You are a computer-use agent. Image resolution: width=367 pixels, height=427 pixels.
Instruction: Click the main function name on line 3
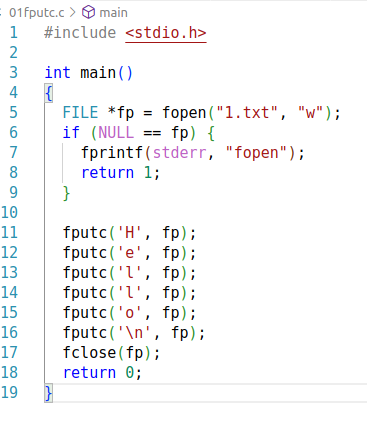click(x=98, y=73)
